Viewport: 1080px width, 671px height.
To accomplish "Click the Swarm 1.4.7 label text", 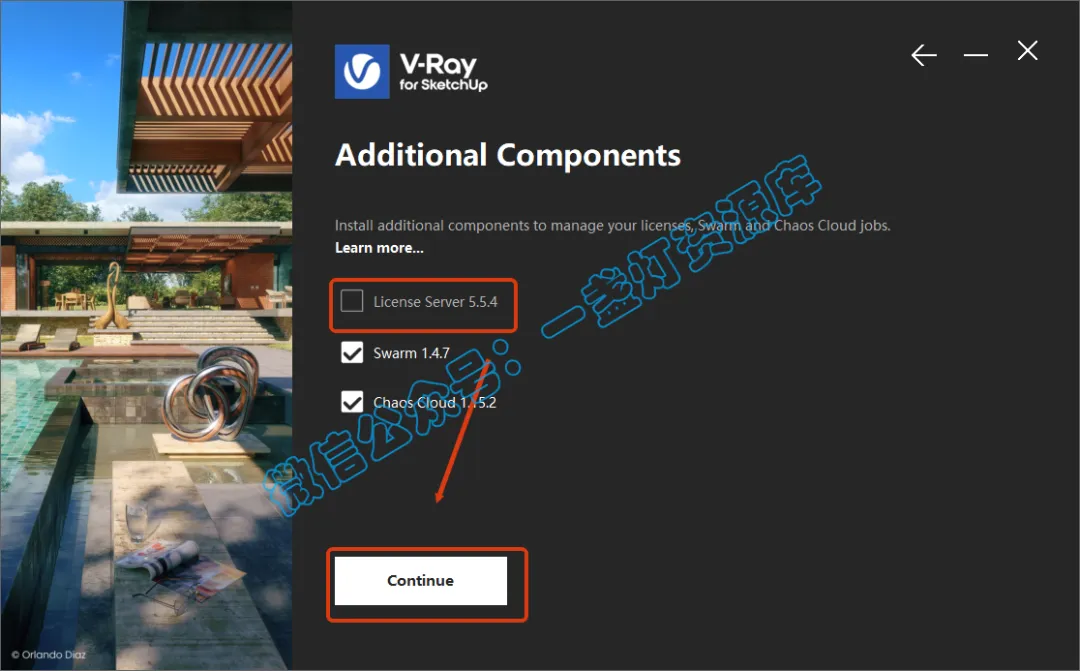I will (411, 353).
